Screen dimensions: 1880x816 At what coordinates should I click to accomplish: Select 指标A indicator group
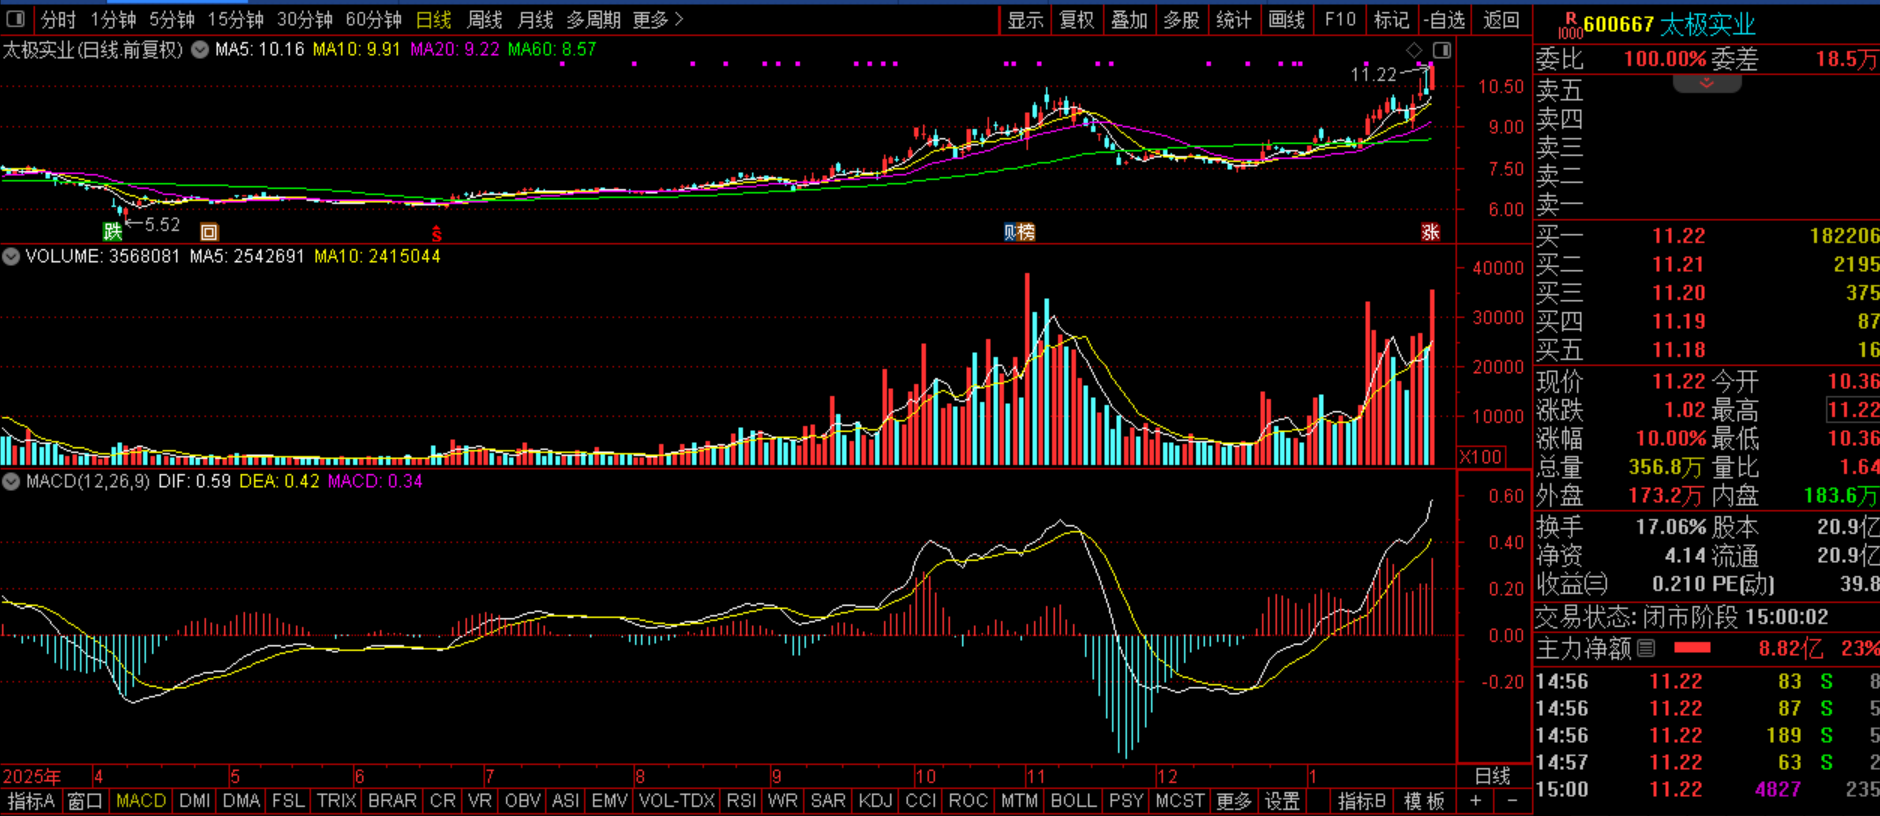[31, 801]
